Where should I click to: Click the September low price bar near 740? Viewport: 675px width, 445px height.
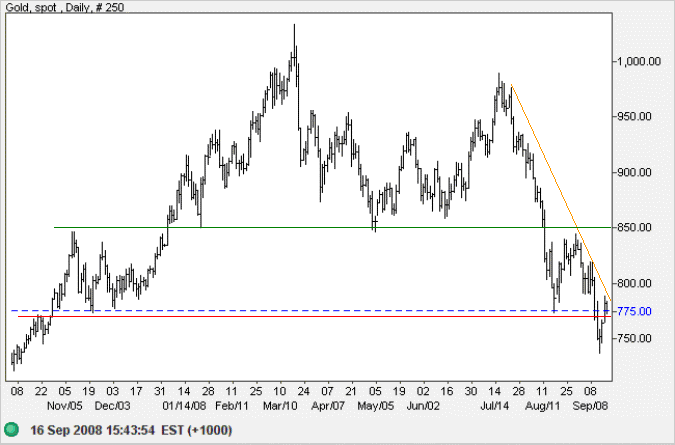click(x=600, y=340)
